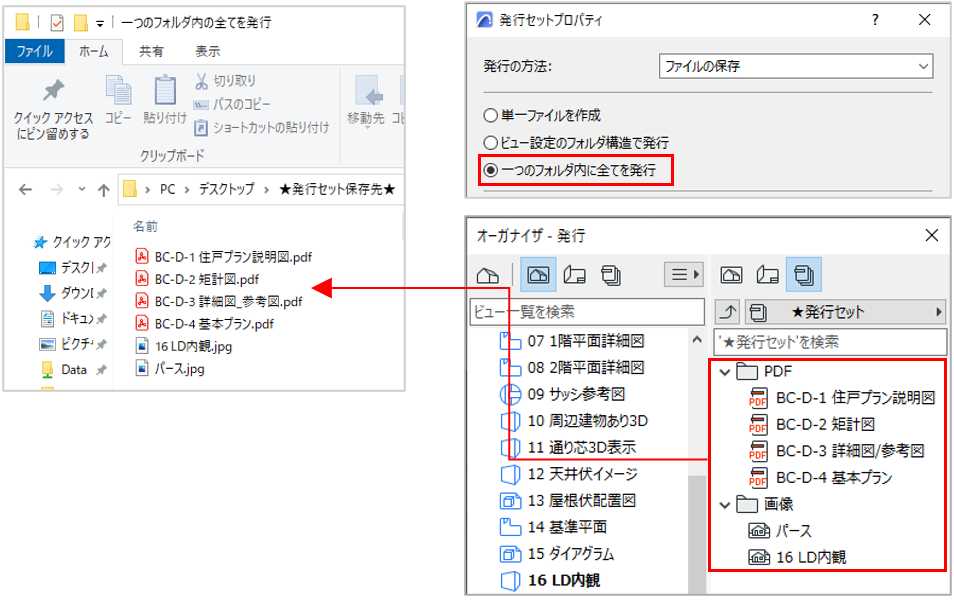Switch to 共有 ribbon tab
This screenshot has height=600, width=954.
coord(151,51)
